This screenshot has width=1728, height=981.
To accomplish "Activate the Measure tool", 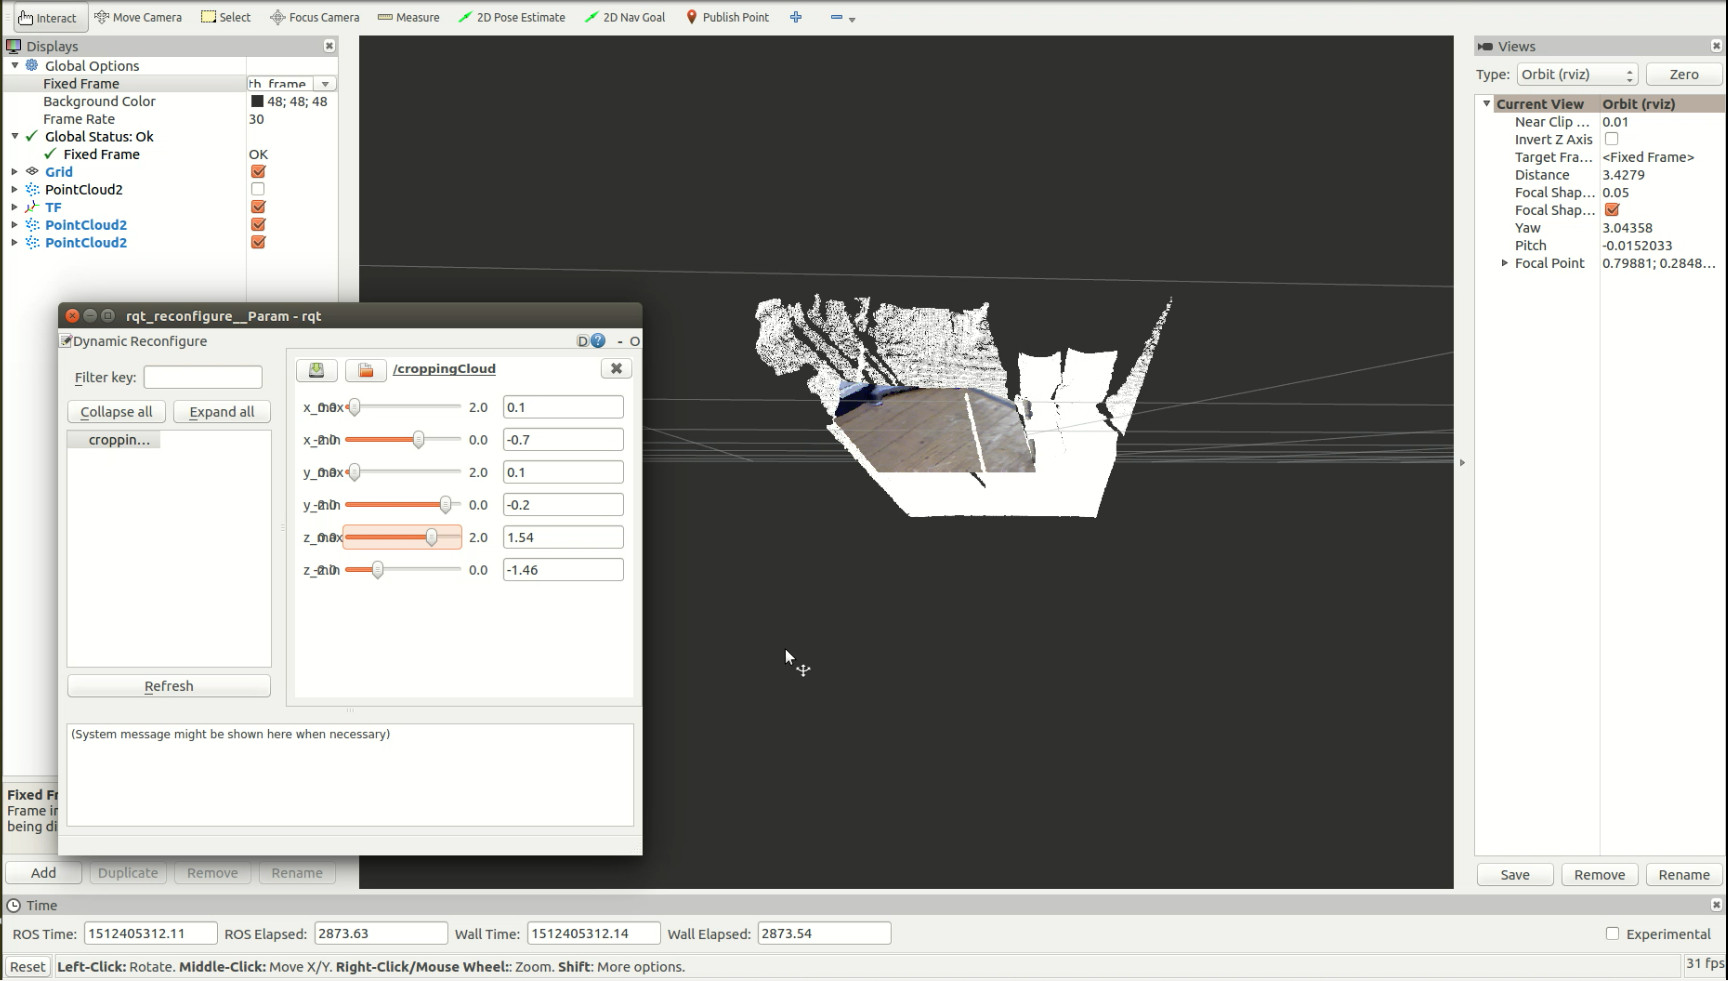I will click(408, 17).
